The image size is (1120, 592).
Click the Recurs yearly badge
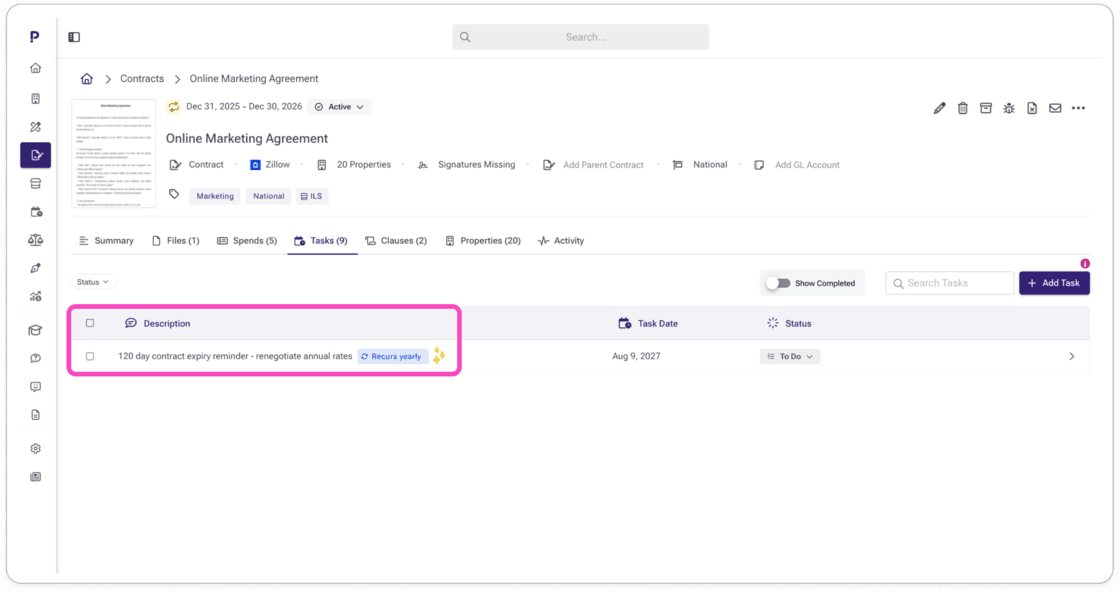tap(391, 356)
